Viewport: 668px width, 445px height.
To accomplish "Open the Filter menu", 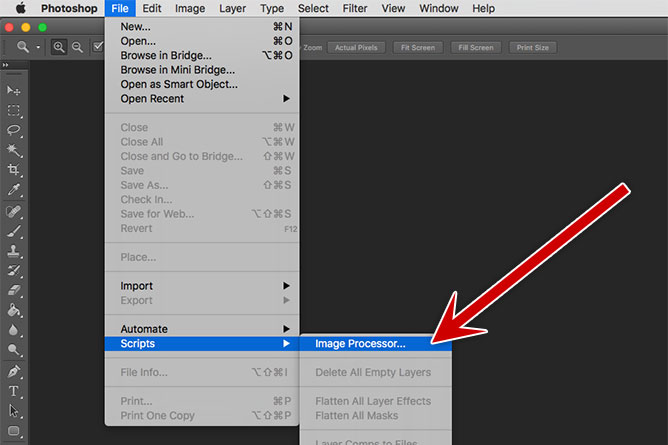I will point(355,9).
